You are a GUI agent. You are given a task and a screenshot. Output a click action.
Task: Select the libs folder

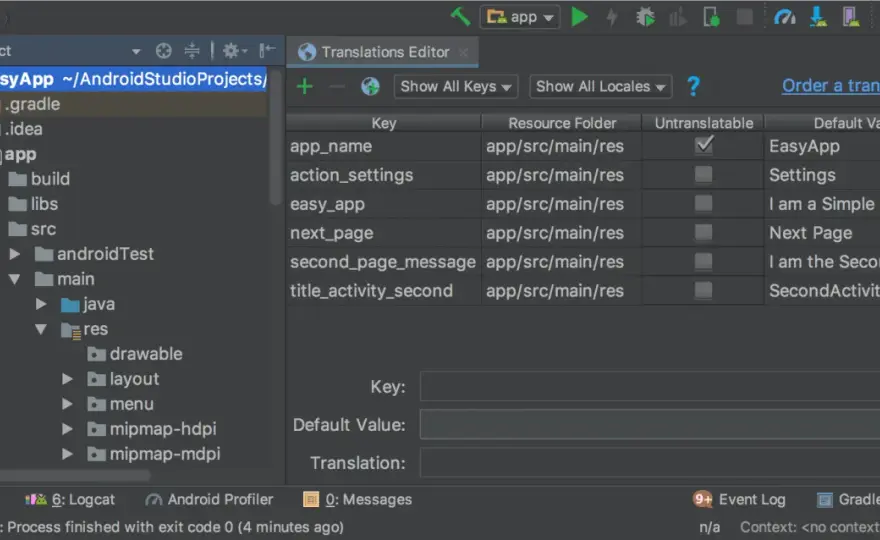pos(33,204)
